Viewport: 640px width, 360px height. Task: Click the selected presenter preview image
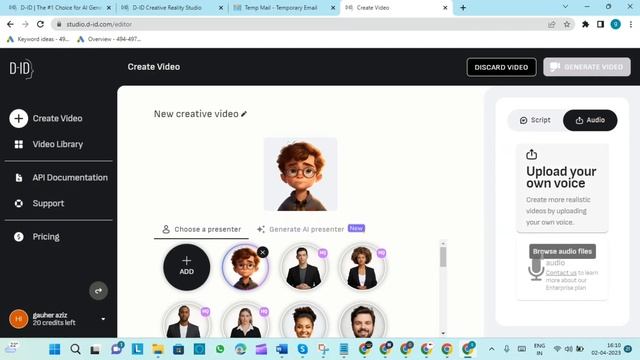coord(300,174)
